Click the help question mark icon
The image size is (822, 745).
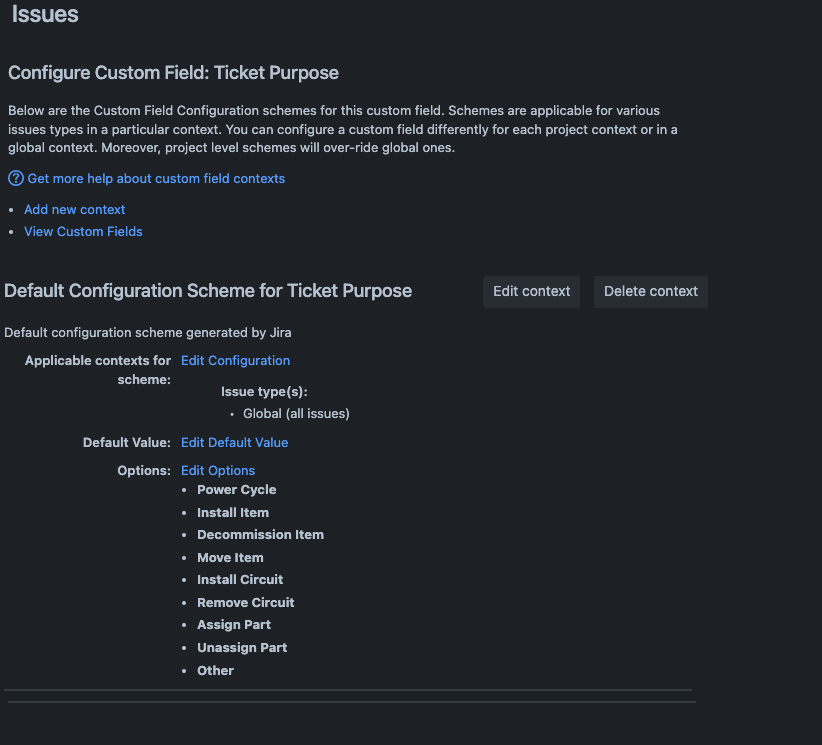tap(16, 178)
